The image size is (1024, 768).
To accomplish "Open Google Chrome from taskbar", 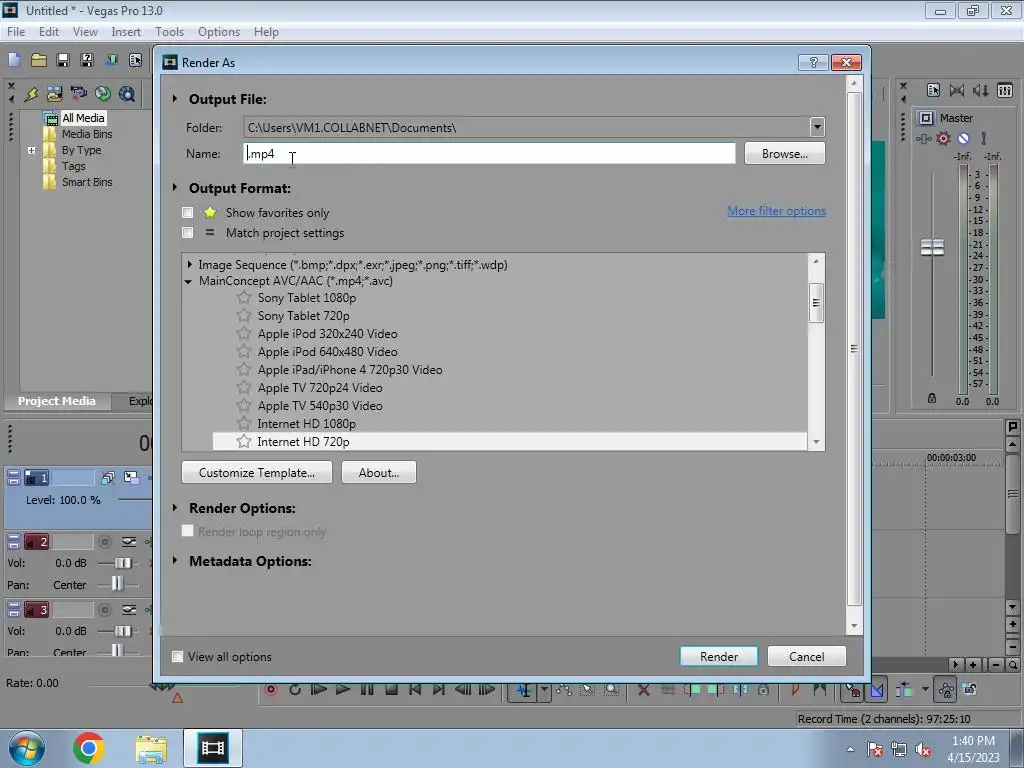I will pyautogui.click(x=89, y=748).
